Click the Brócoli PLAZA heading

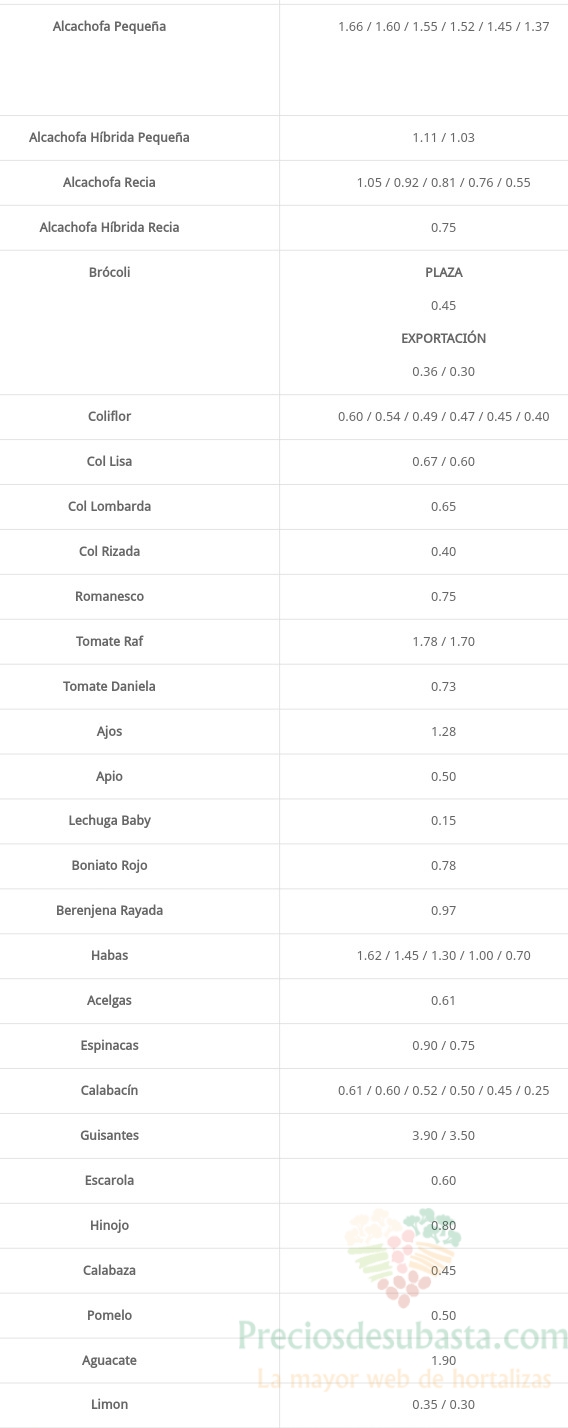[443, 272]
